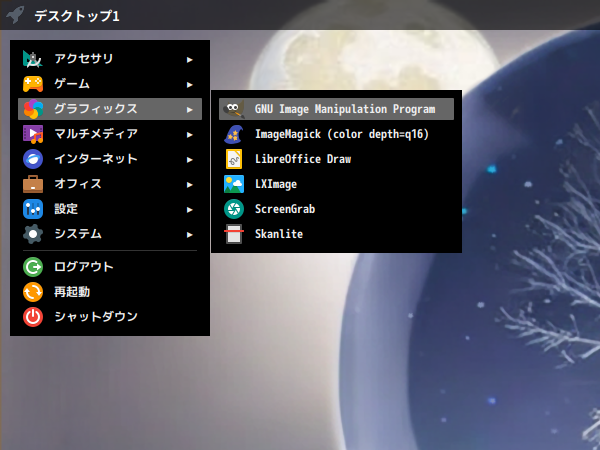Open the オフィス menu label
600x450 pixels.
pyautogui.click(x=78, y=184)
